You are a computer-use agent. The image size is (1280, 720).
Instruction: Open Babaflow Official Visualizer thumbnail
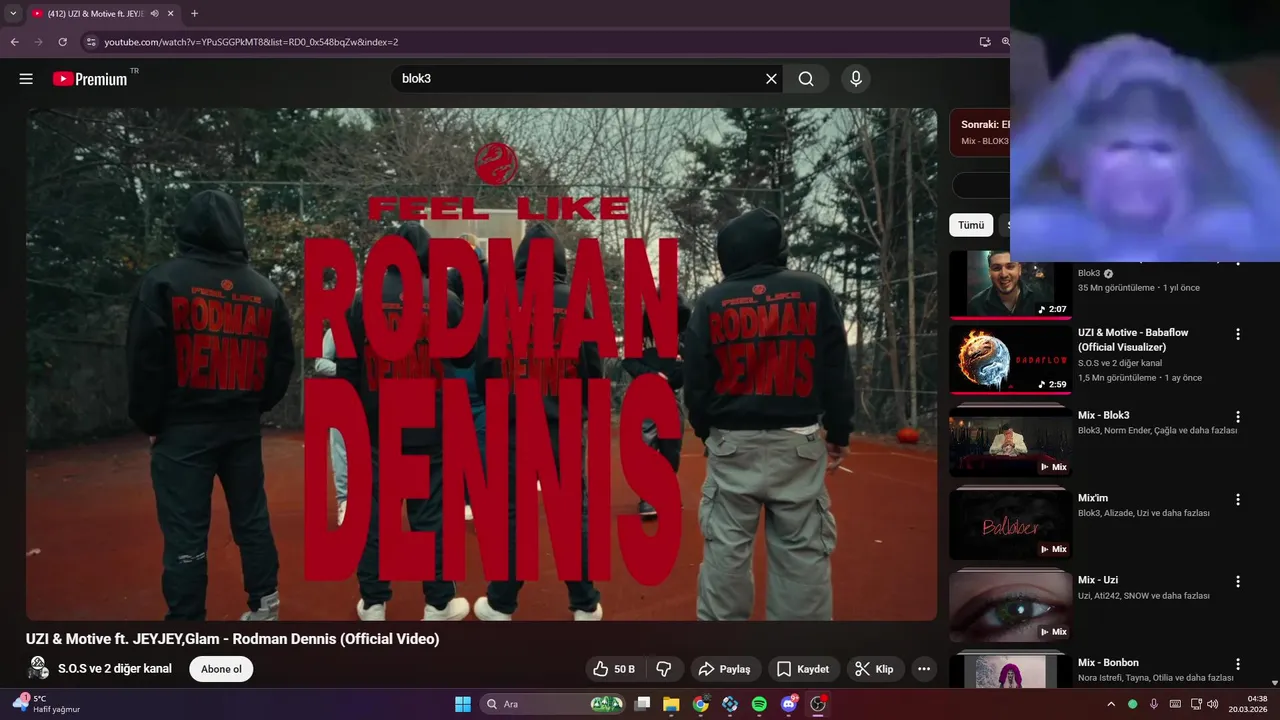click(1010, 359)
